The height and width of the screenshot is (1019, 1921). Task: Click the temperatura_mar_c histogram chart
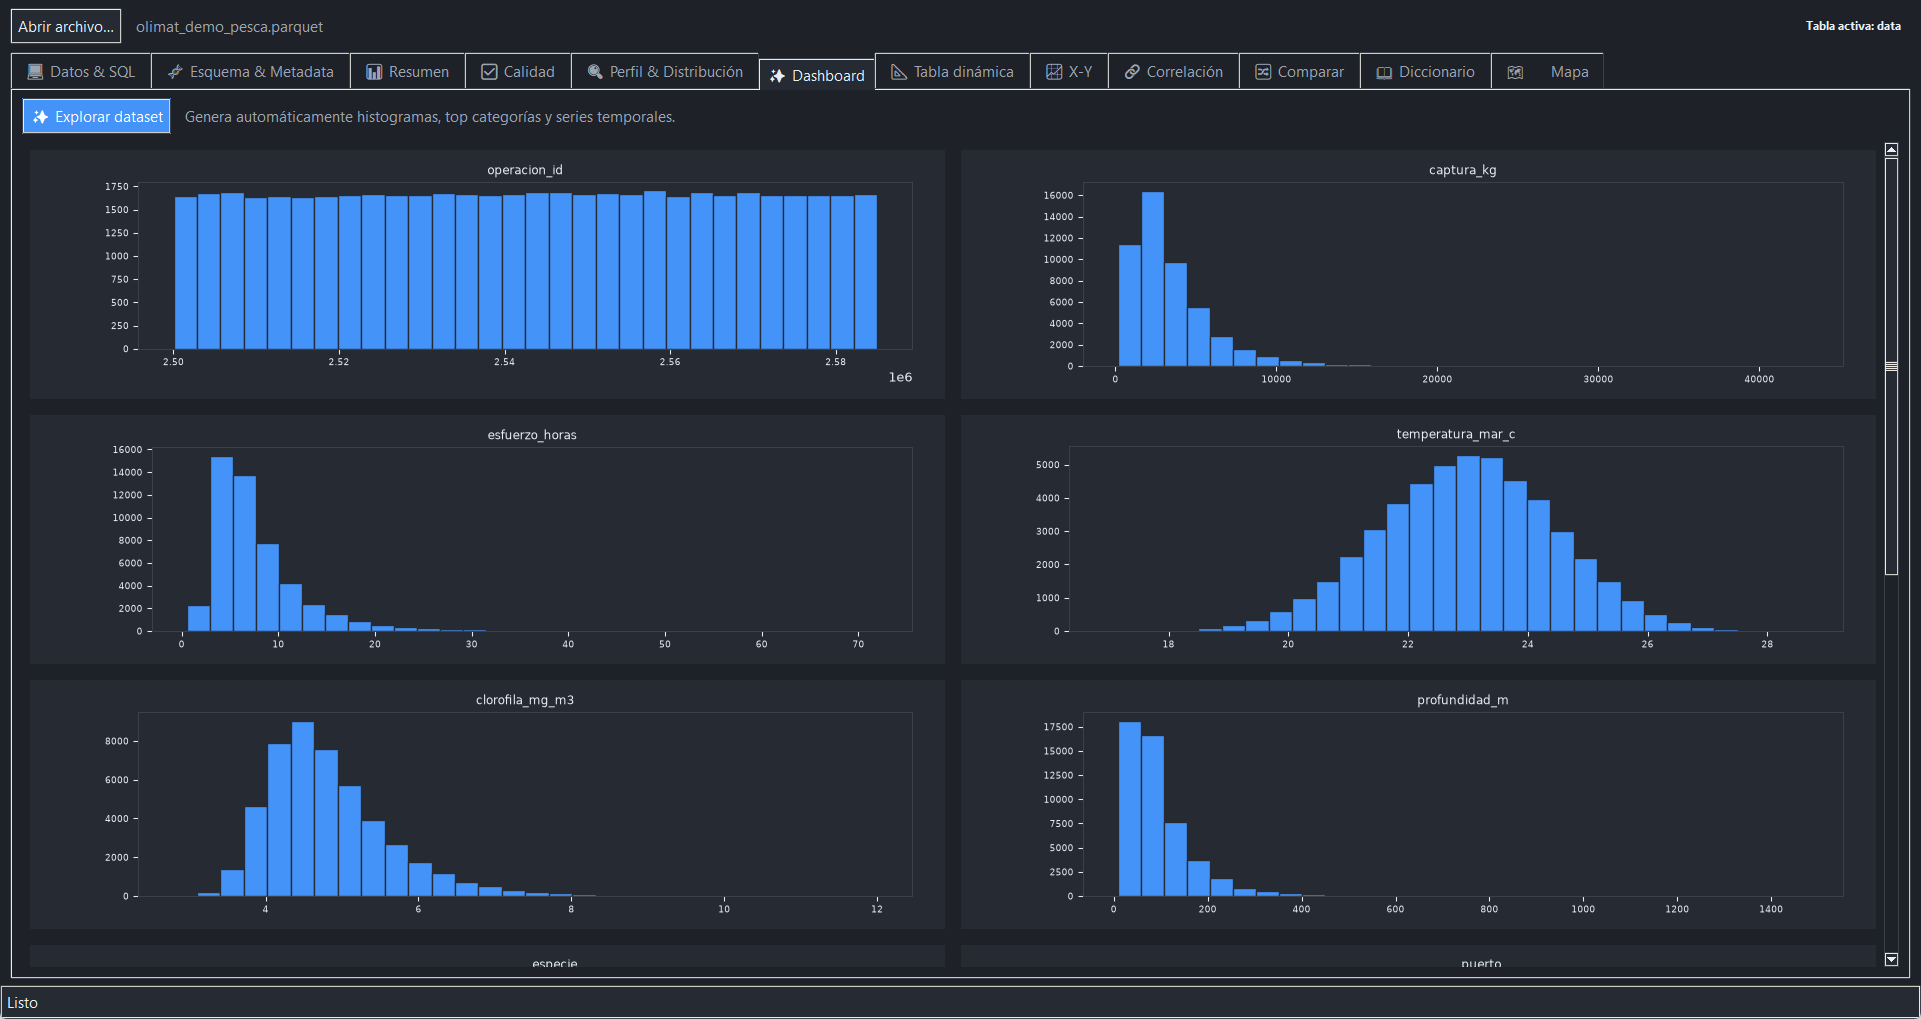click(1418, 540)
